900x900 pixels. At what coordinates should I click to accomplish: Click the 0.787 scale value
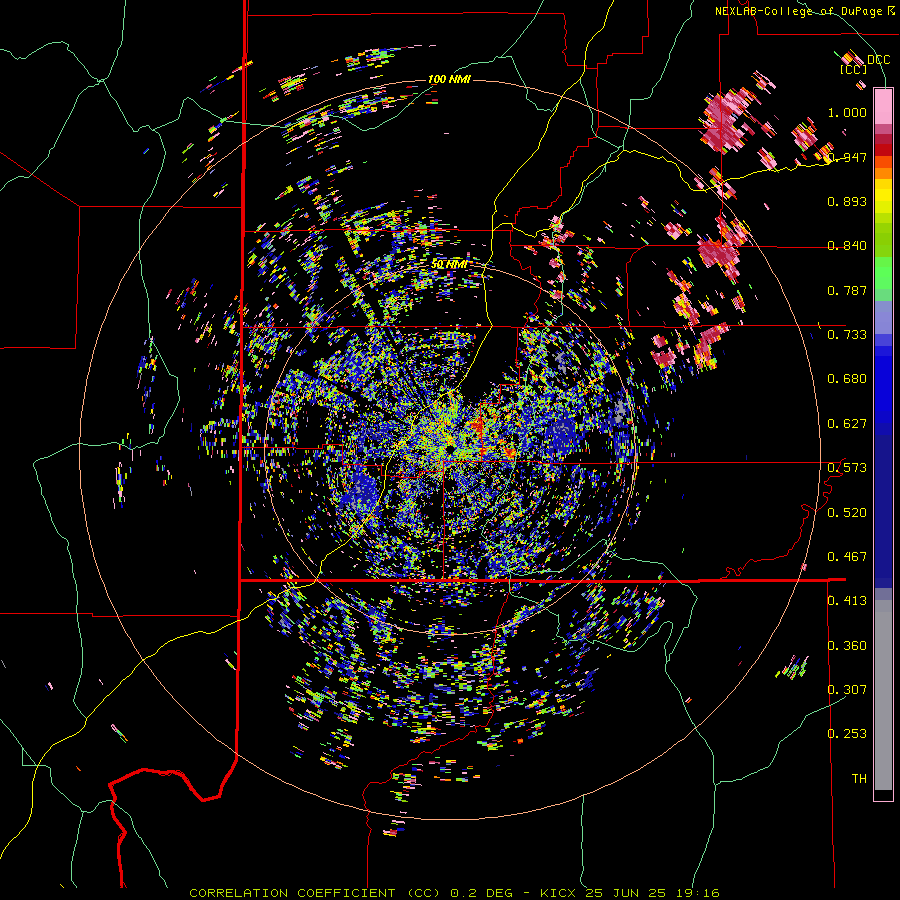click(847, 290)
